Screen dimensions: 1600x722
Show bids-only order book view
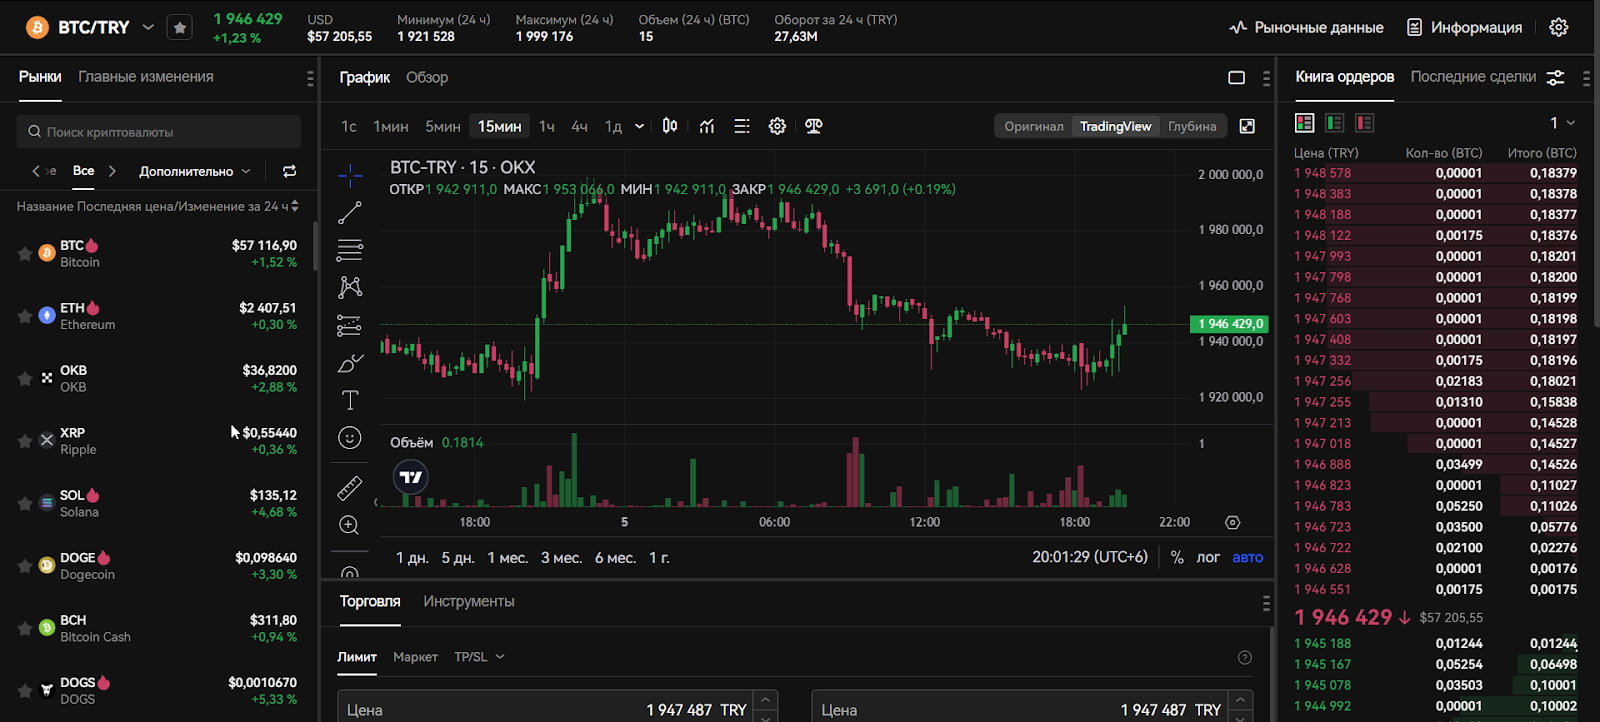[1335, 123]
